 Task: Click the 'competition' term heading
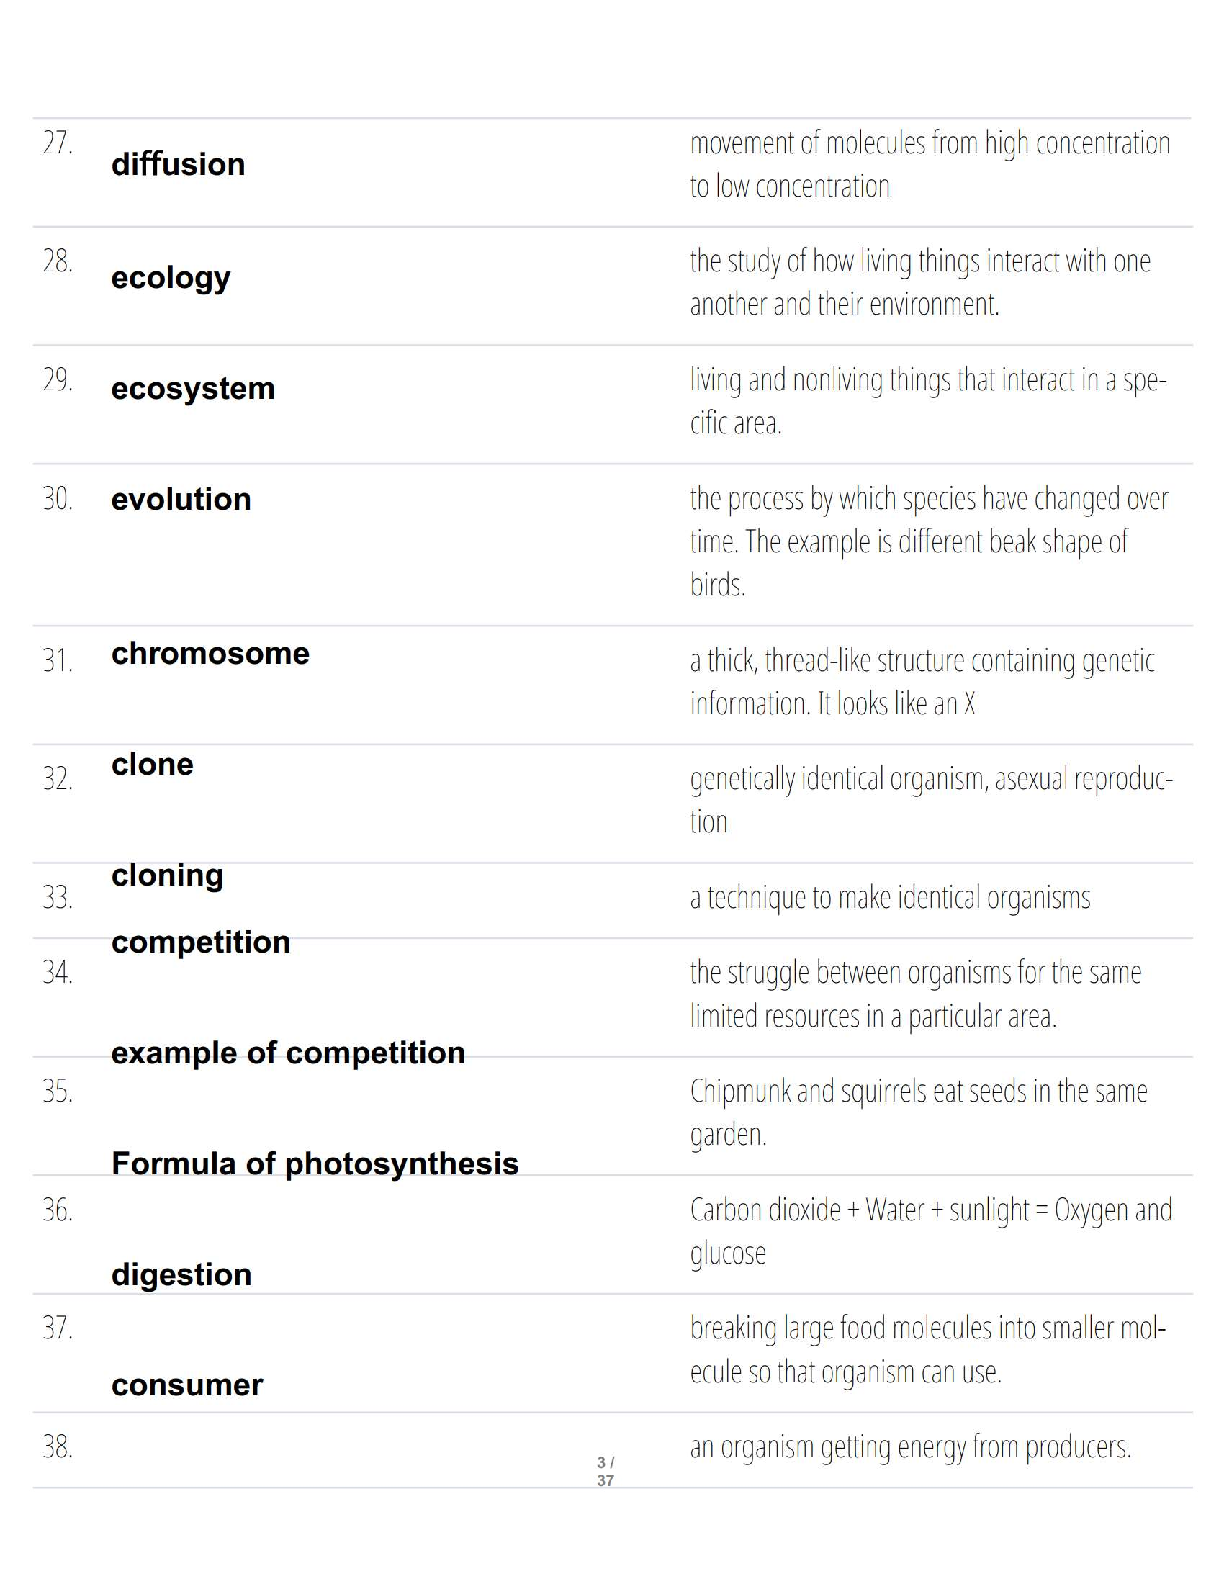(201, 942)
